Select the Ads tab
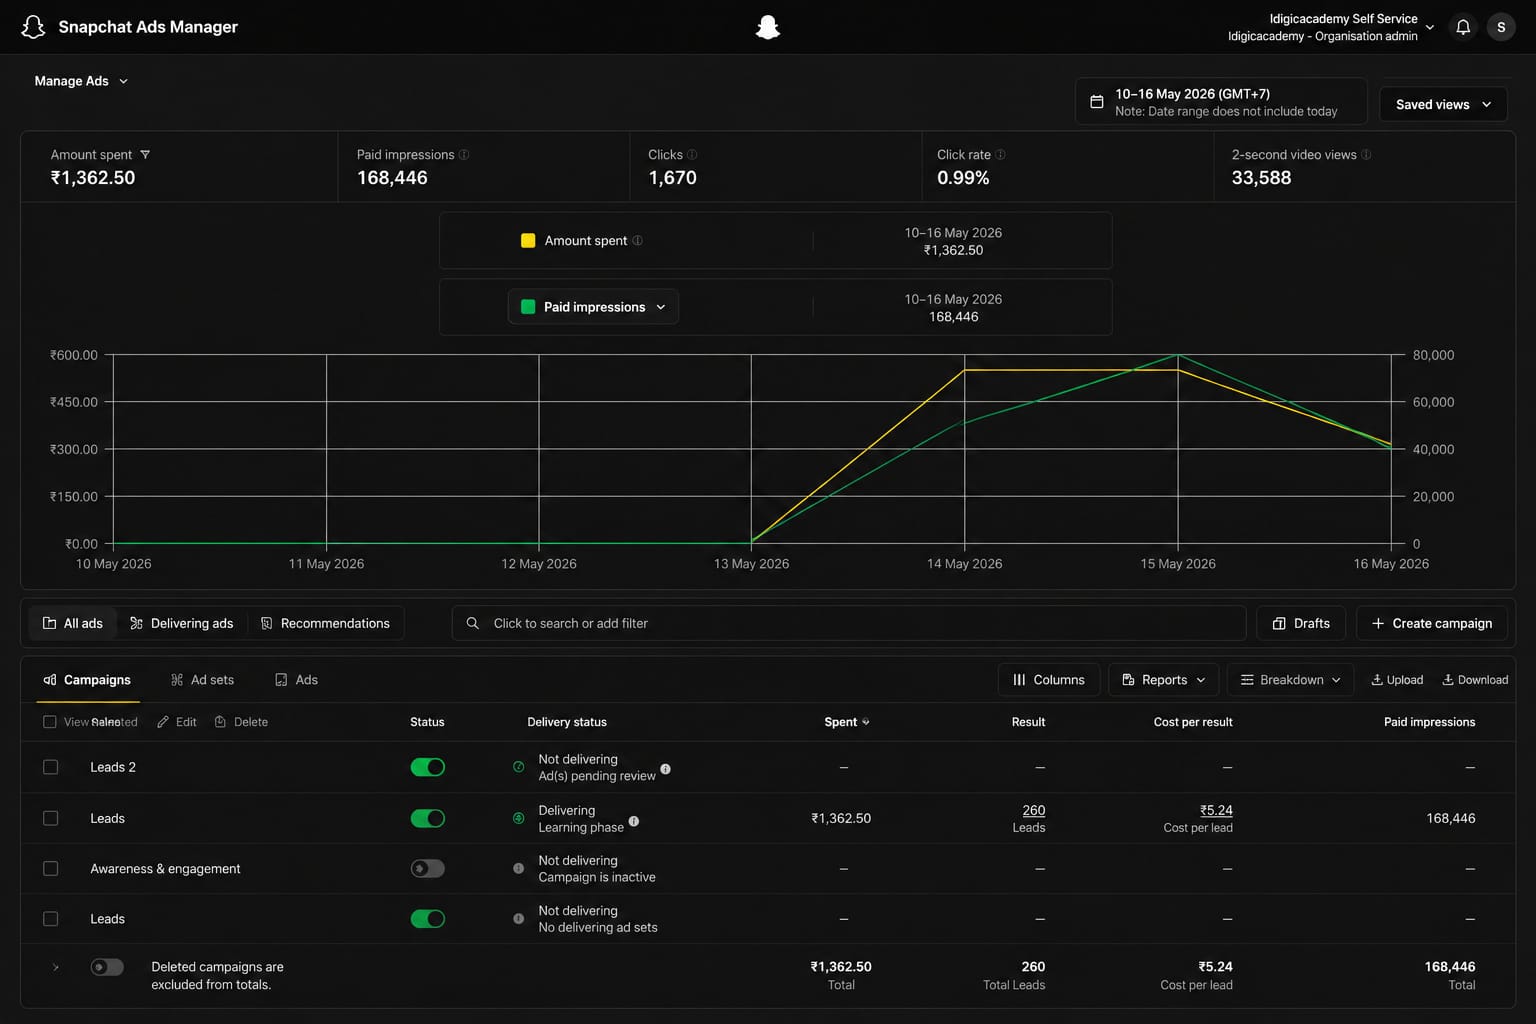The image size is (1536, 1024). pyautogui.click(x=296, y=680)
